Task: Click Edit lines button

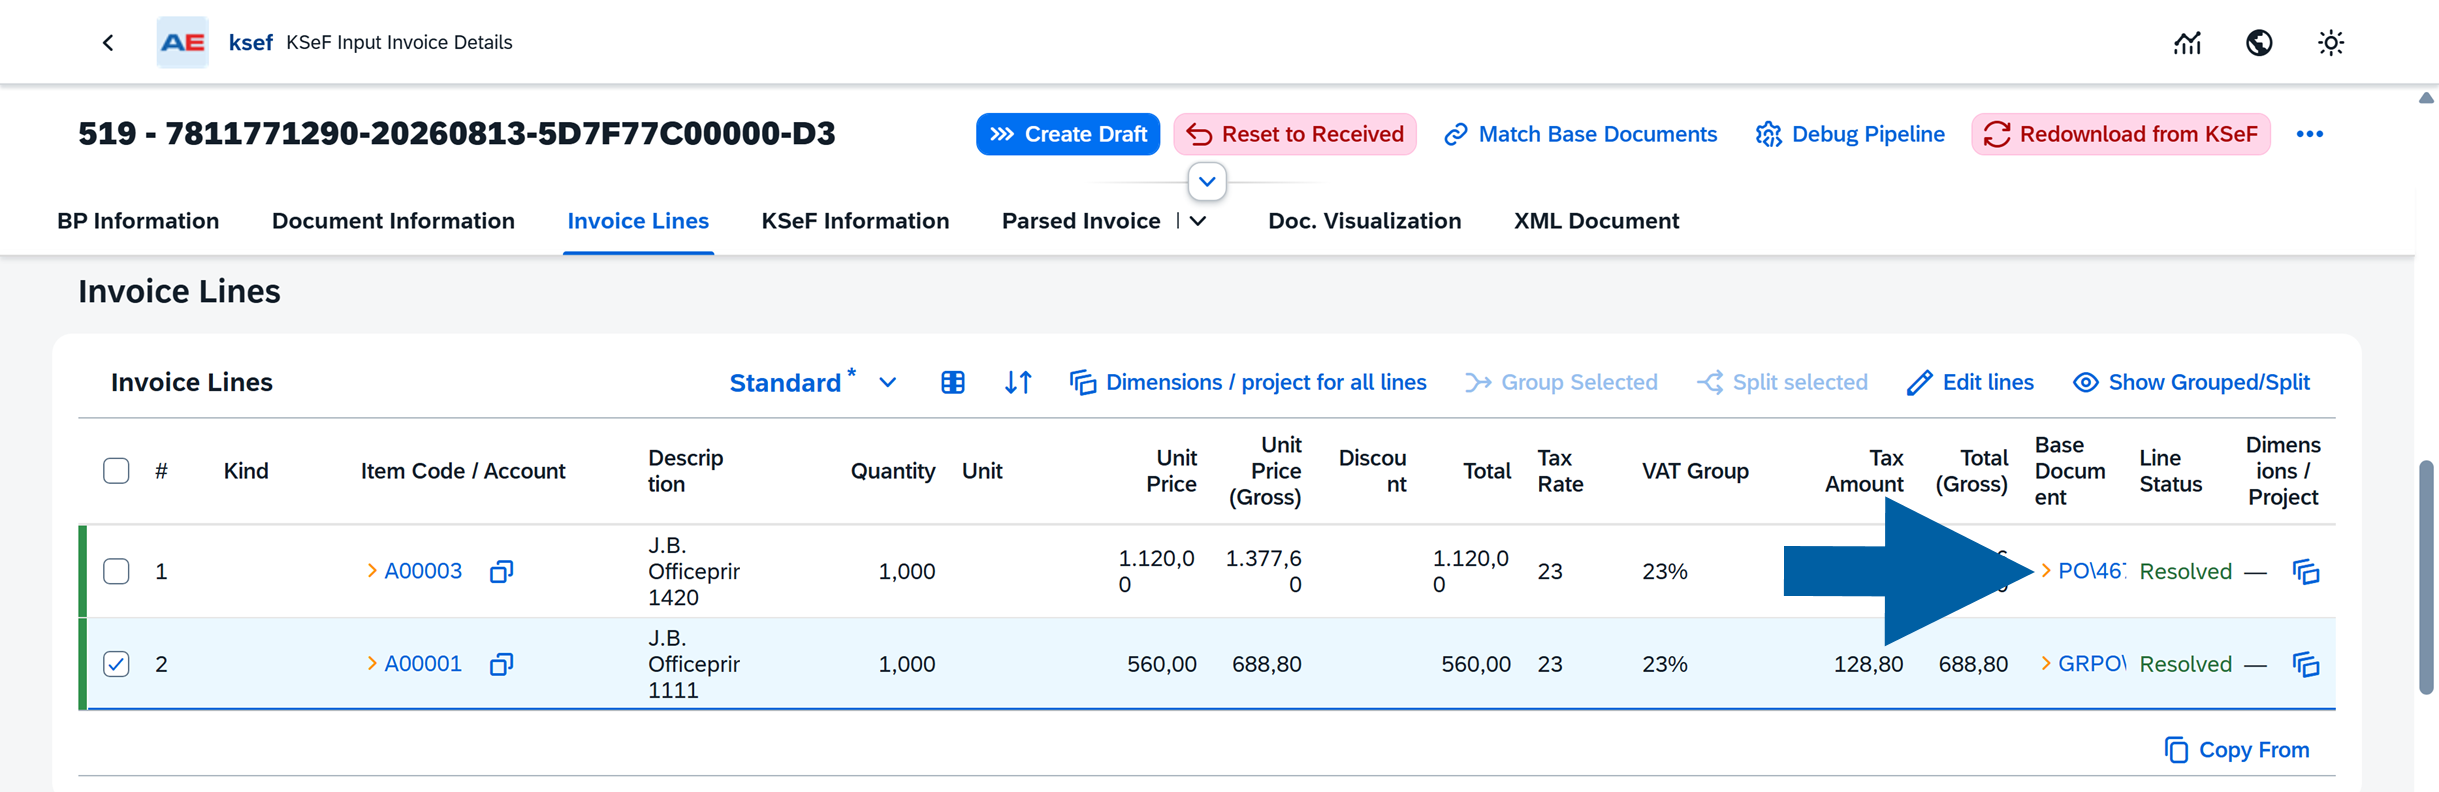Action: click(x=1969, y=382)
